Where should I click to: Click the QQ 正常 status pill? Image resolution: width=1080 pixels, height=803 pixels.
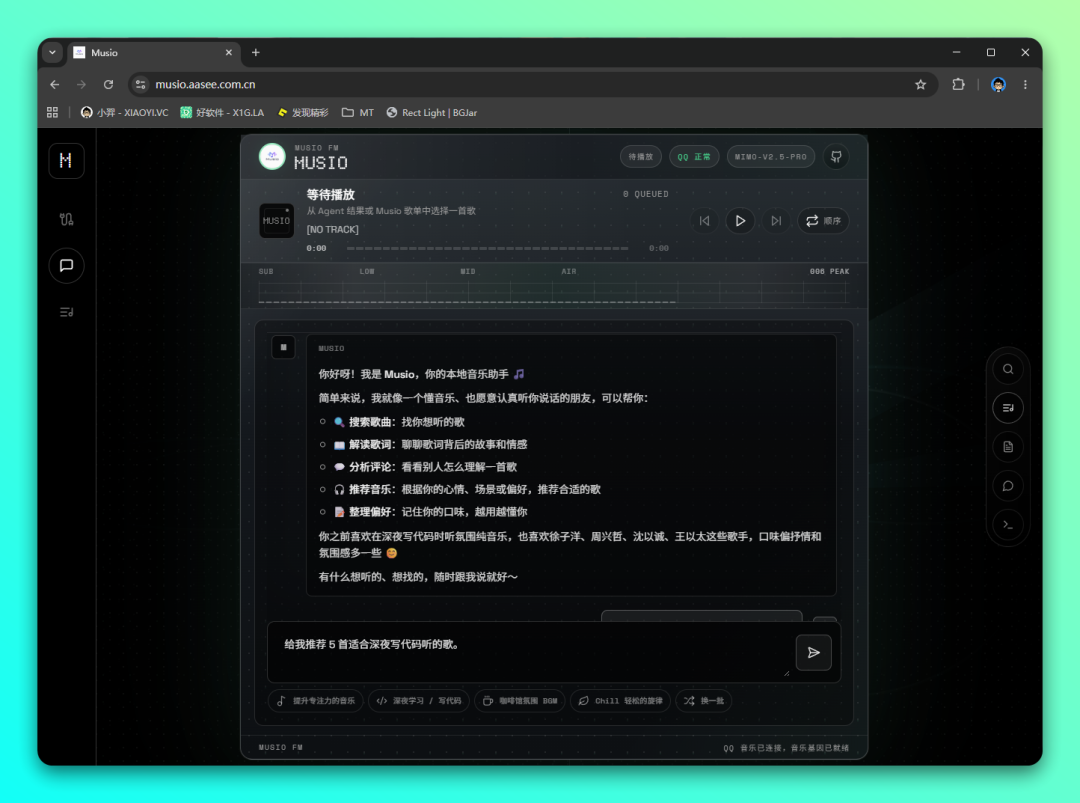(694, 157)
